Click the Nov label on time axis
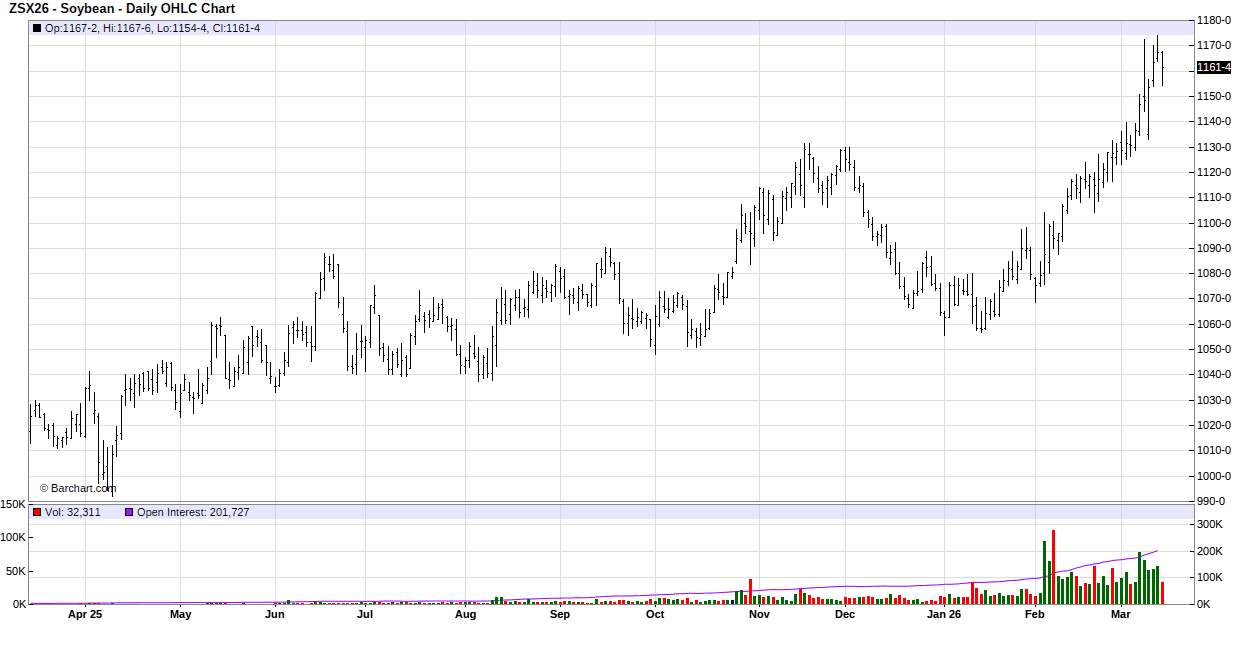 tap(759, 615)
